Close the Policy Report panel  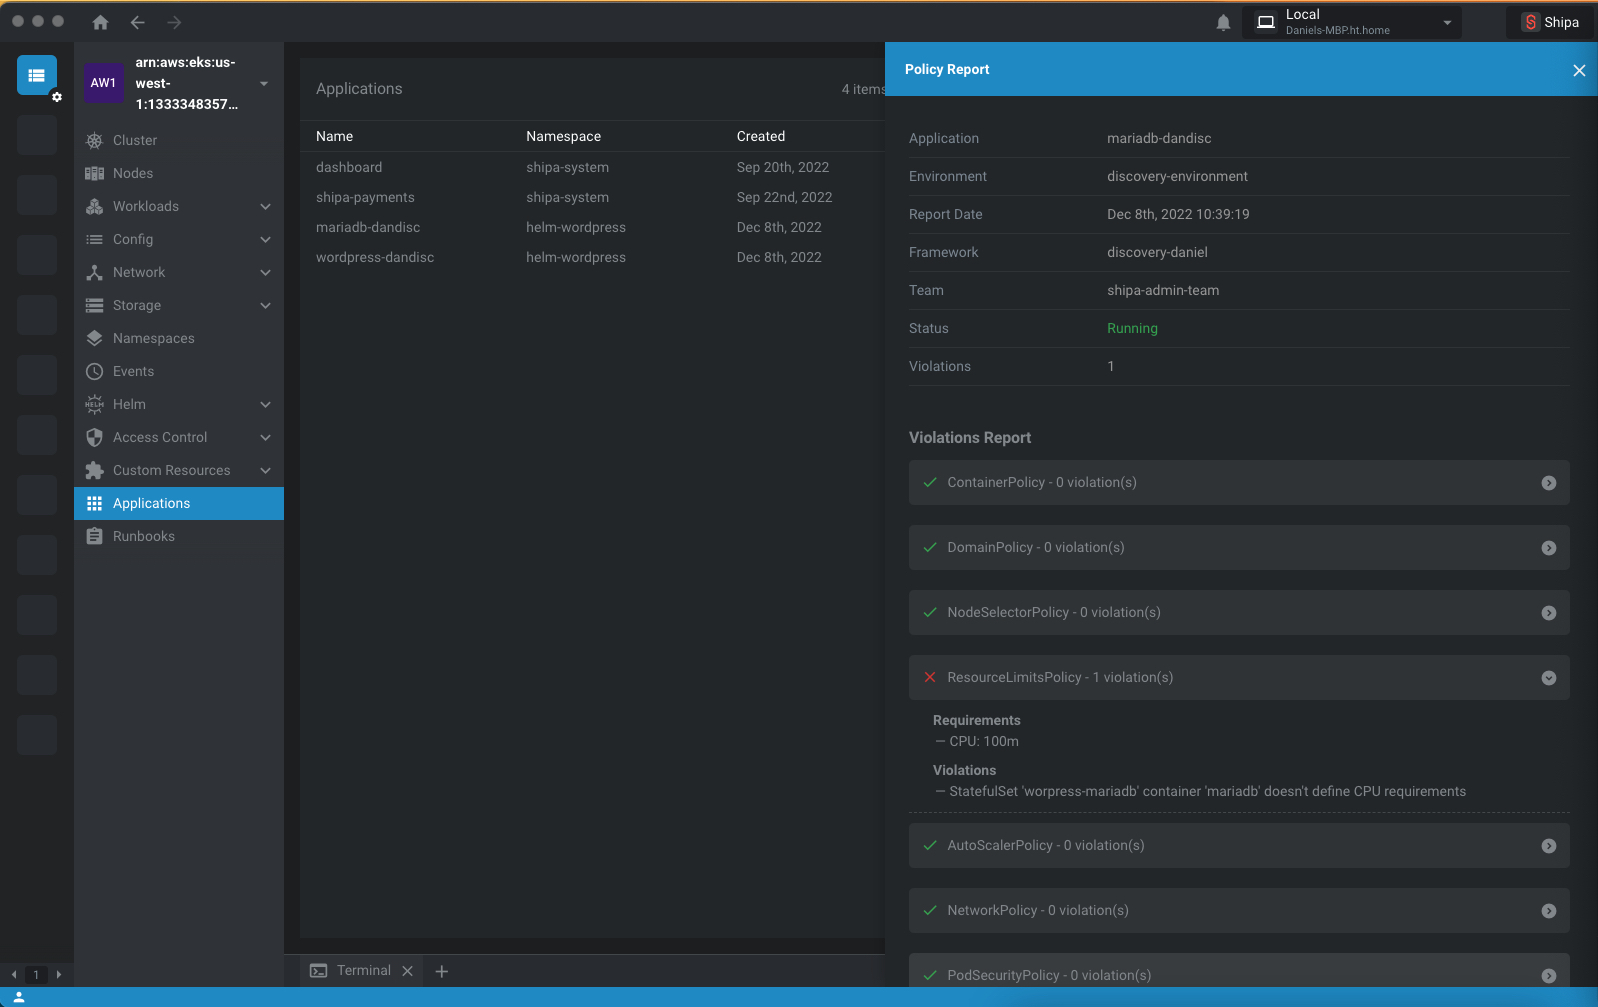point(1579,70)
